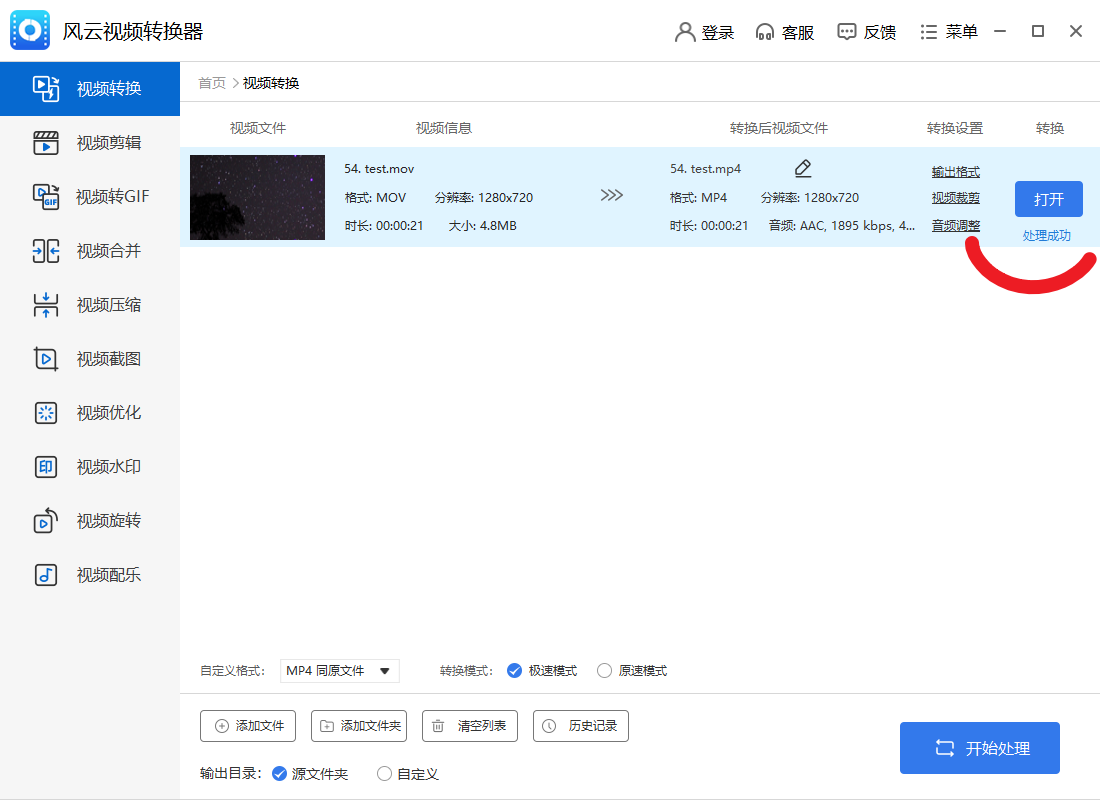Select the 原速模式 radio option
Screen dimensions: 1100x800
click(604, 671)
